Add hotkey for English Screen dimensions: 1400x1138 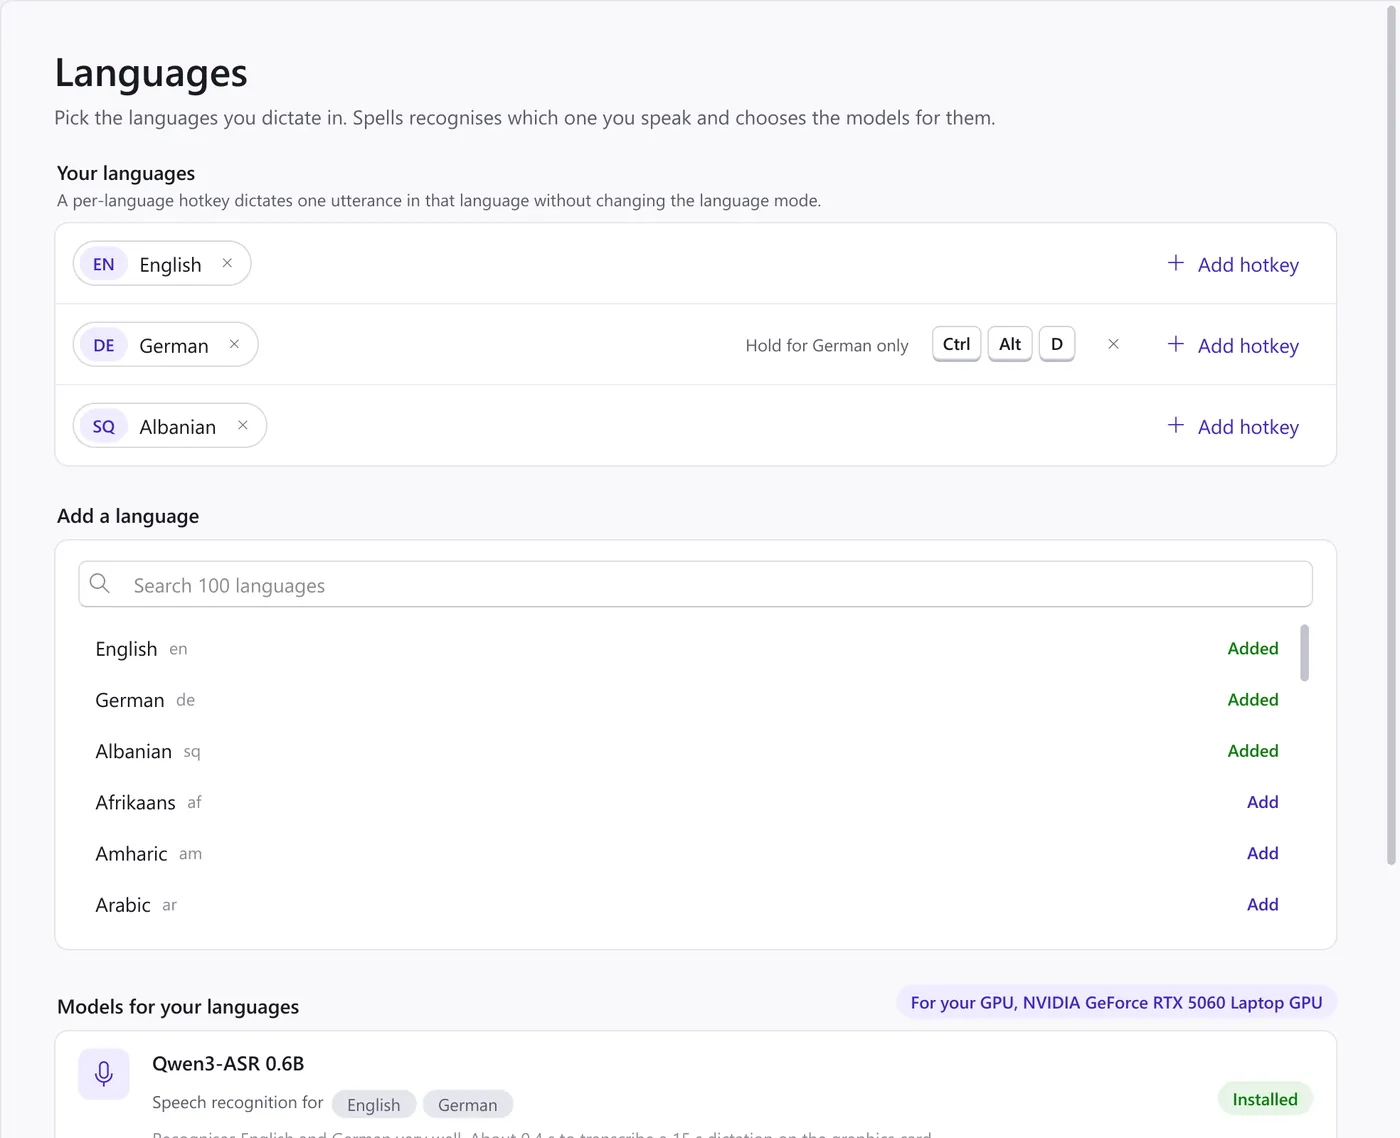[x=1233, y=264]
